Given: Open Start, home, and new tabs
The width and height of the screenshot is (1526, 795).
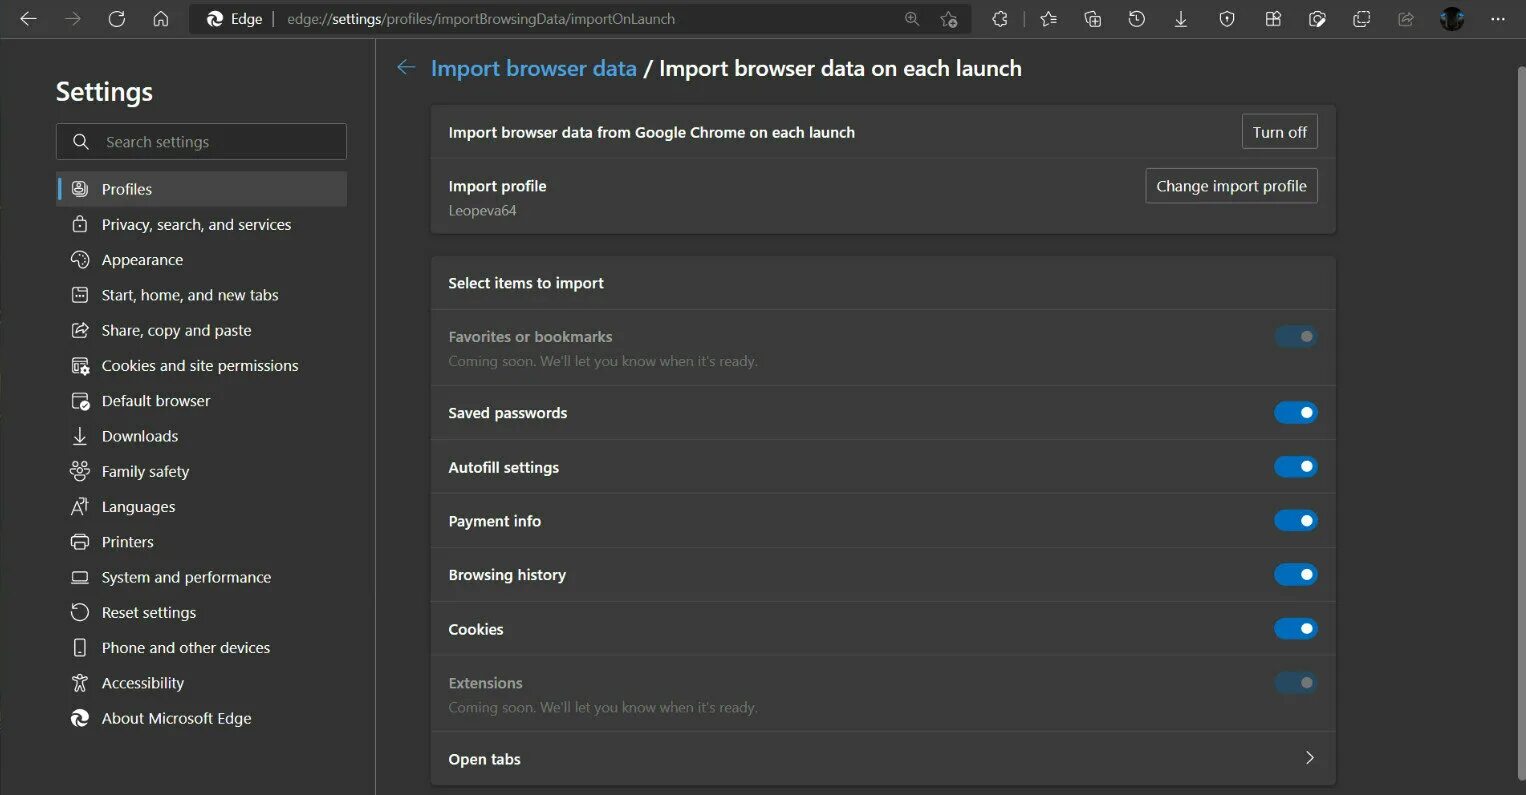Looking at the screenshot, I should coord(202,295).
